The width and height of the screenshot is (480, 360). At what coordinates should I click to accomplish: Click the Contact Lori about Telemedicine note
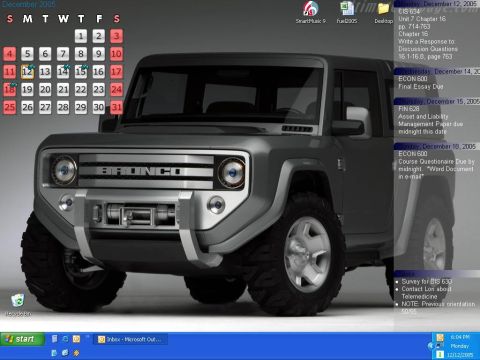(426, 293)
